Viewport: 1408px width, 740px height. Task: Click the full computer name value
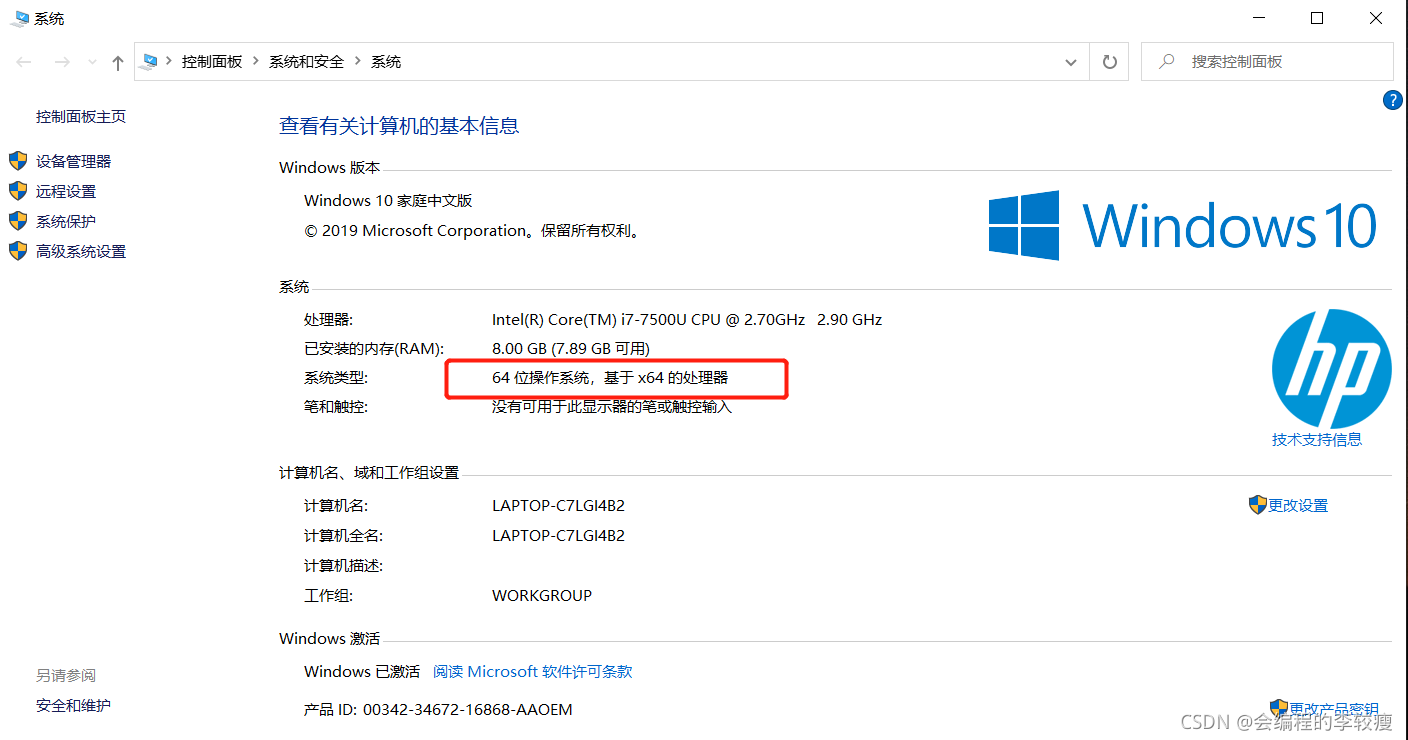(558, 536)
